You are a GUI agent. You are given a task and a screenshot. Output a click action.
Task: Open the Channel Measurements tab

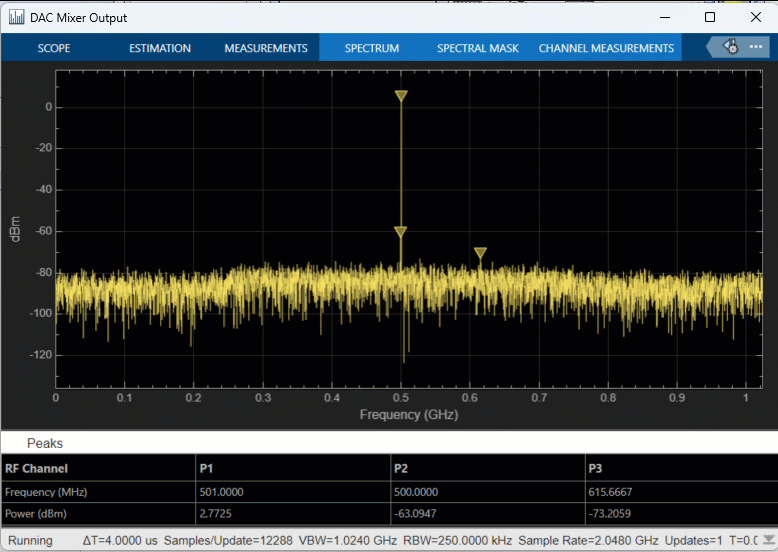[x=606, y=48]
